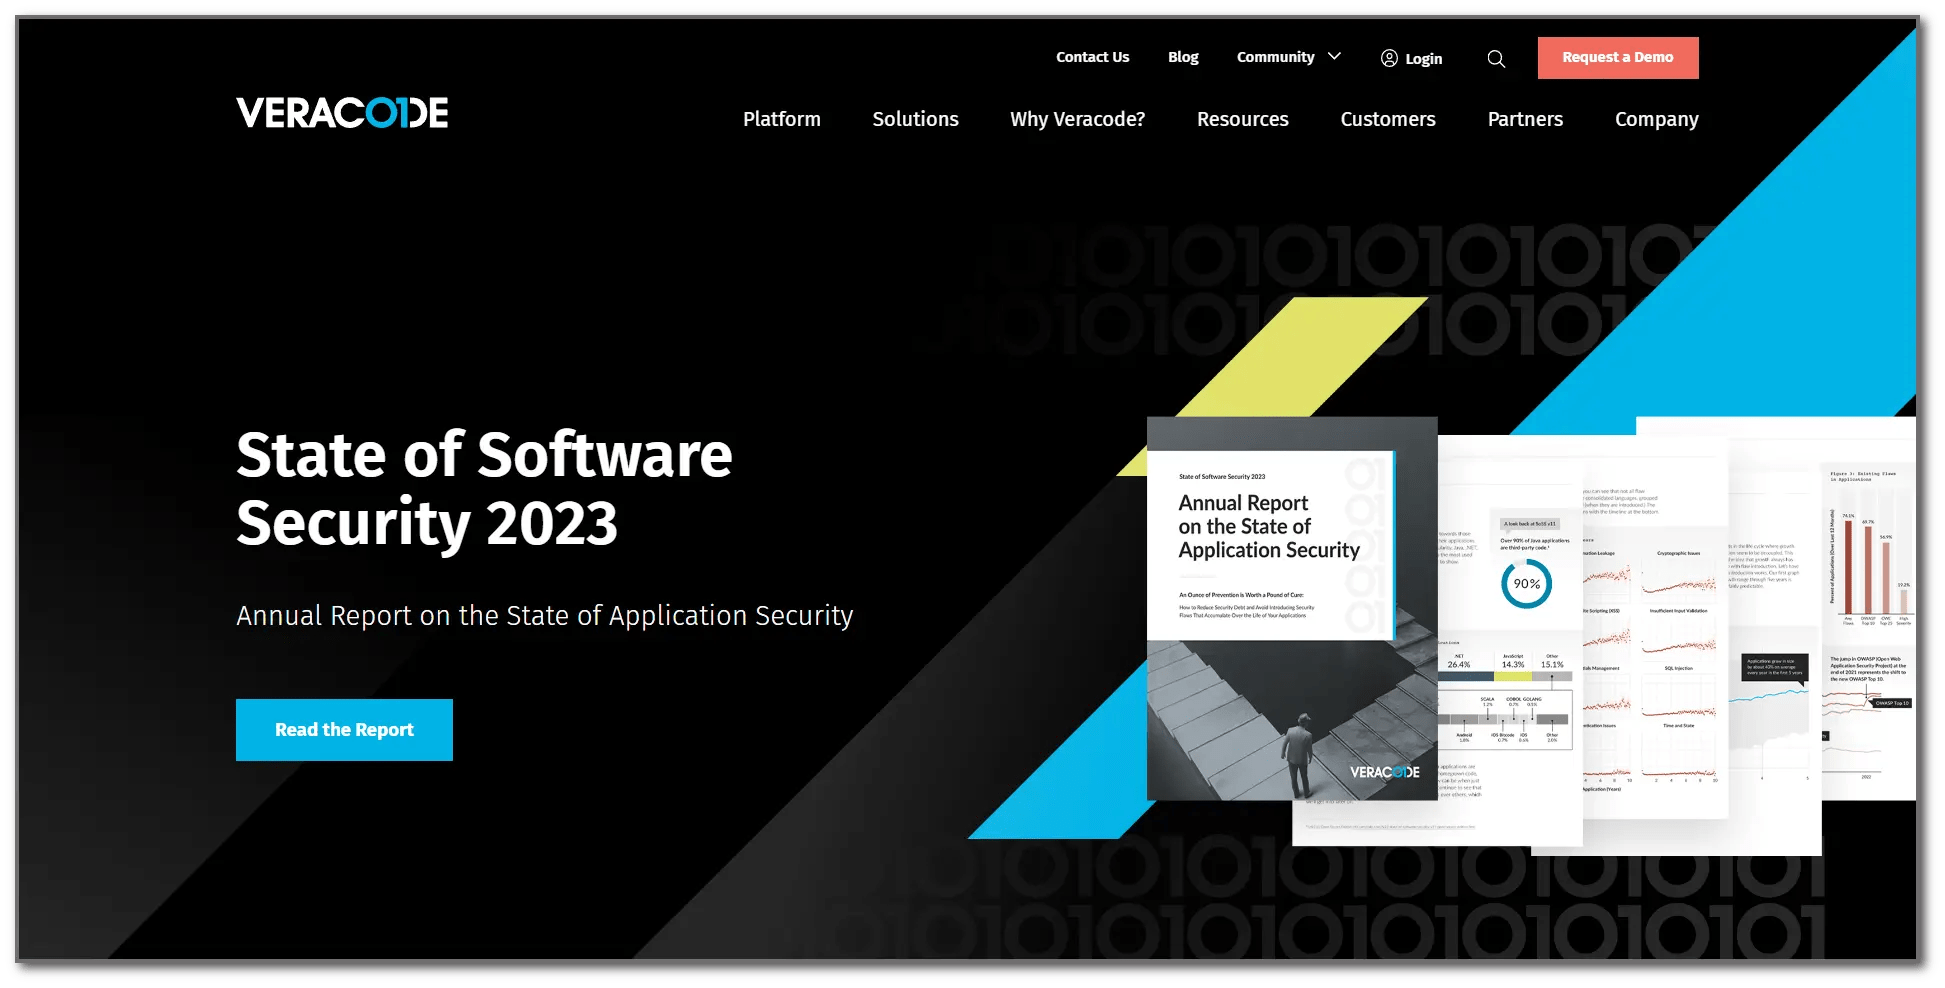The image size is (1945, 988).
Task: Click the 90% donut chart on report page
Action: (1526, 584)
